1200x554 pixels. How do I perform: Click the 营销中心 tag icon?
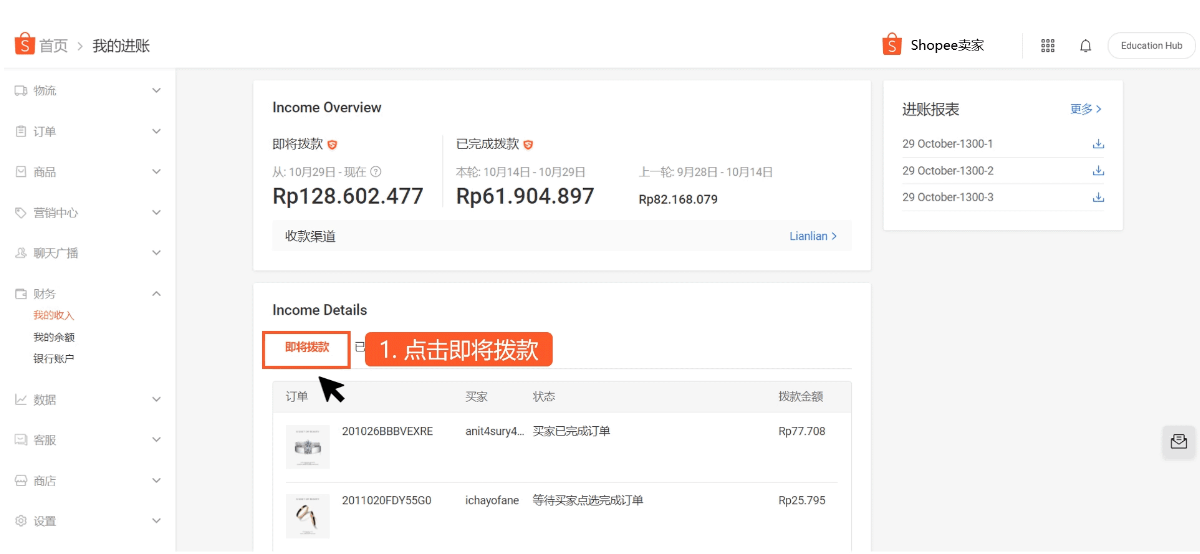click(21, 213)
